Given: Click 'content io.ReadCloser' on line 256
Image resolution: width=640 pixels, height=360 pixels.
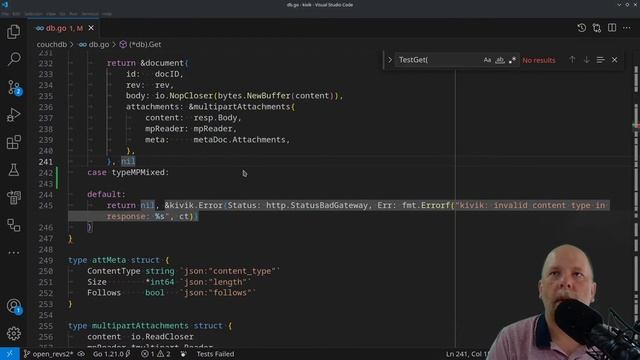Looking at the screenshot, I should point(140,337).
